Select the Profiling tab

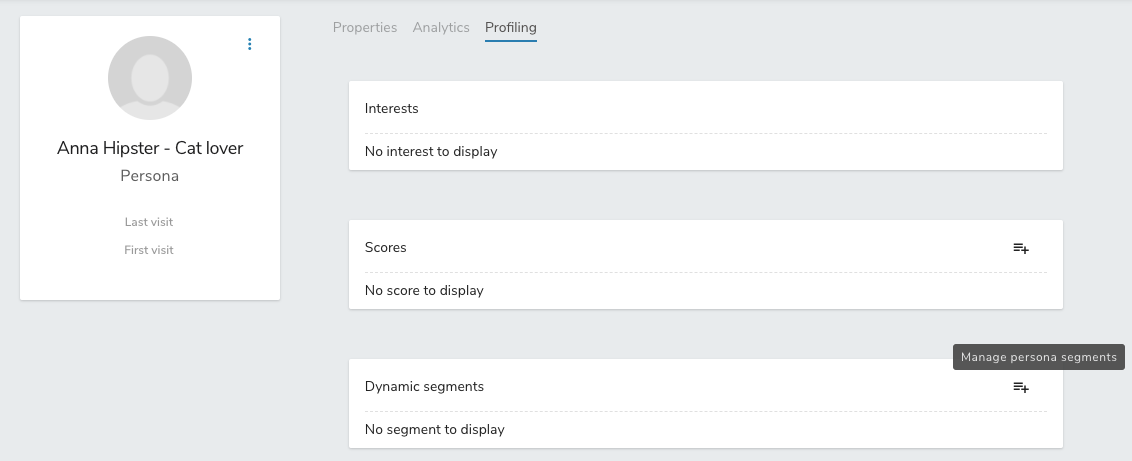click(511, 28)
